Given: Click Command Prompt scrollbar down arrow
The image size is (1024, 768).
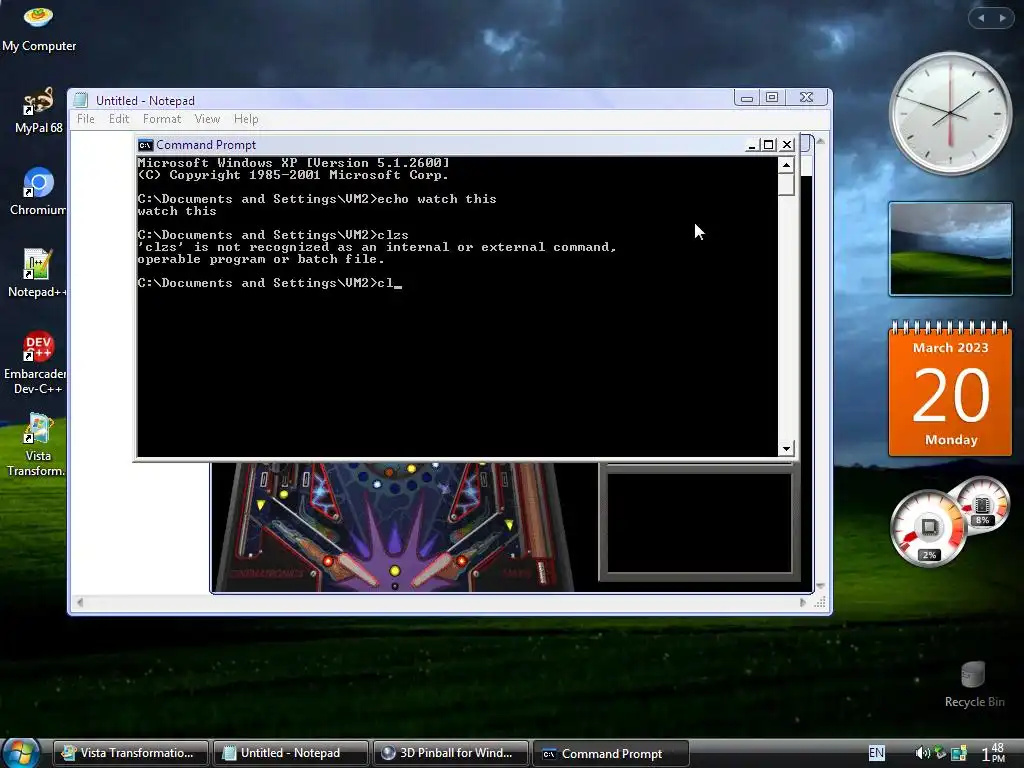Looking at the screenshot, I should coord(786,448).
